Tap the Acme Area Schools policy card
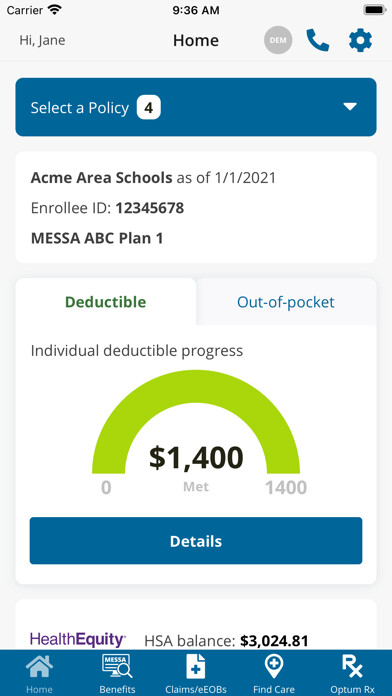 pyautogui.click(x=196, y=207)
